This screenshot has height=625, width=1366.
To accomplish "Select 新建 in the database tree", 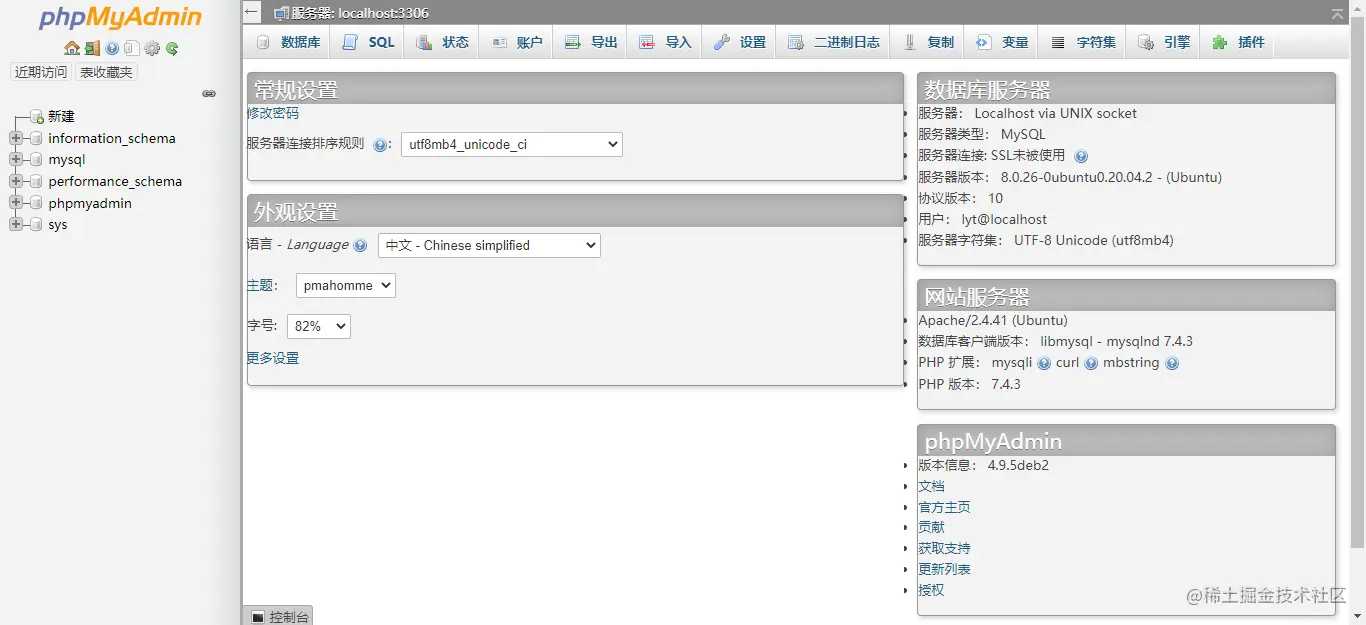I will 61,117.
